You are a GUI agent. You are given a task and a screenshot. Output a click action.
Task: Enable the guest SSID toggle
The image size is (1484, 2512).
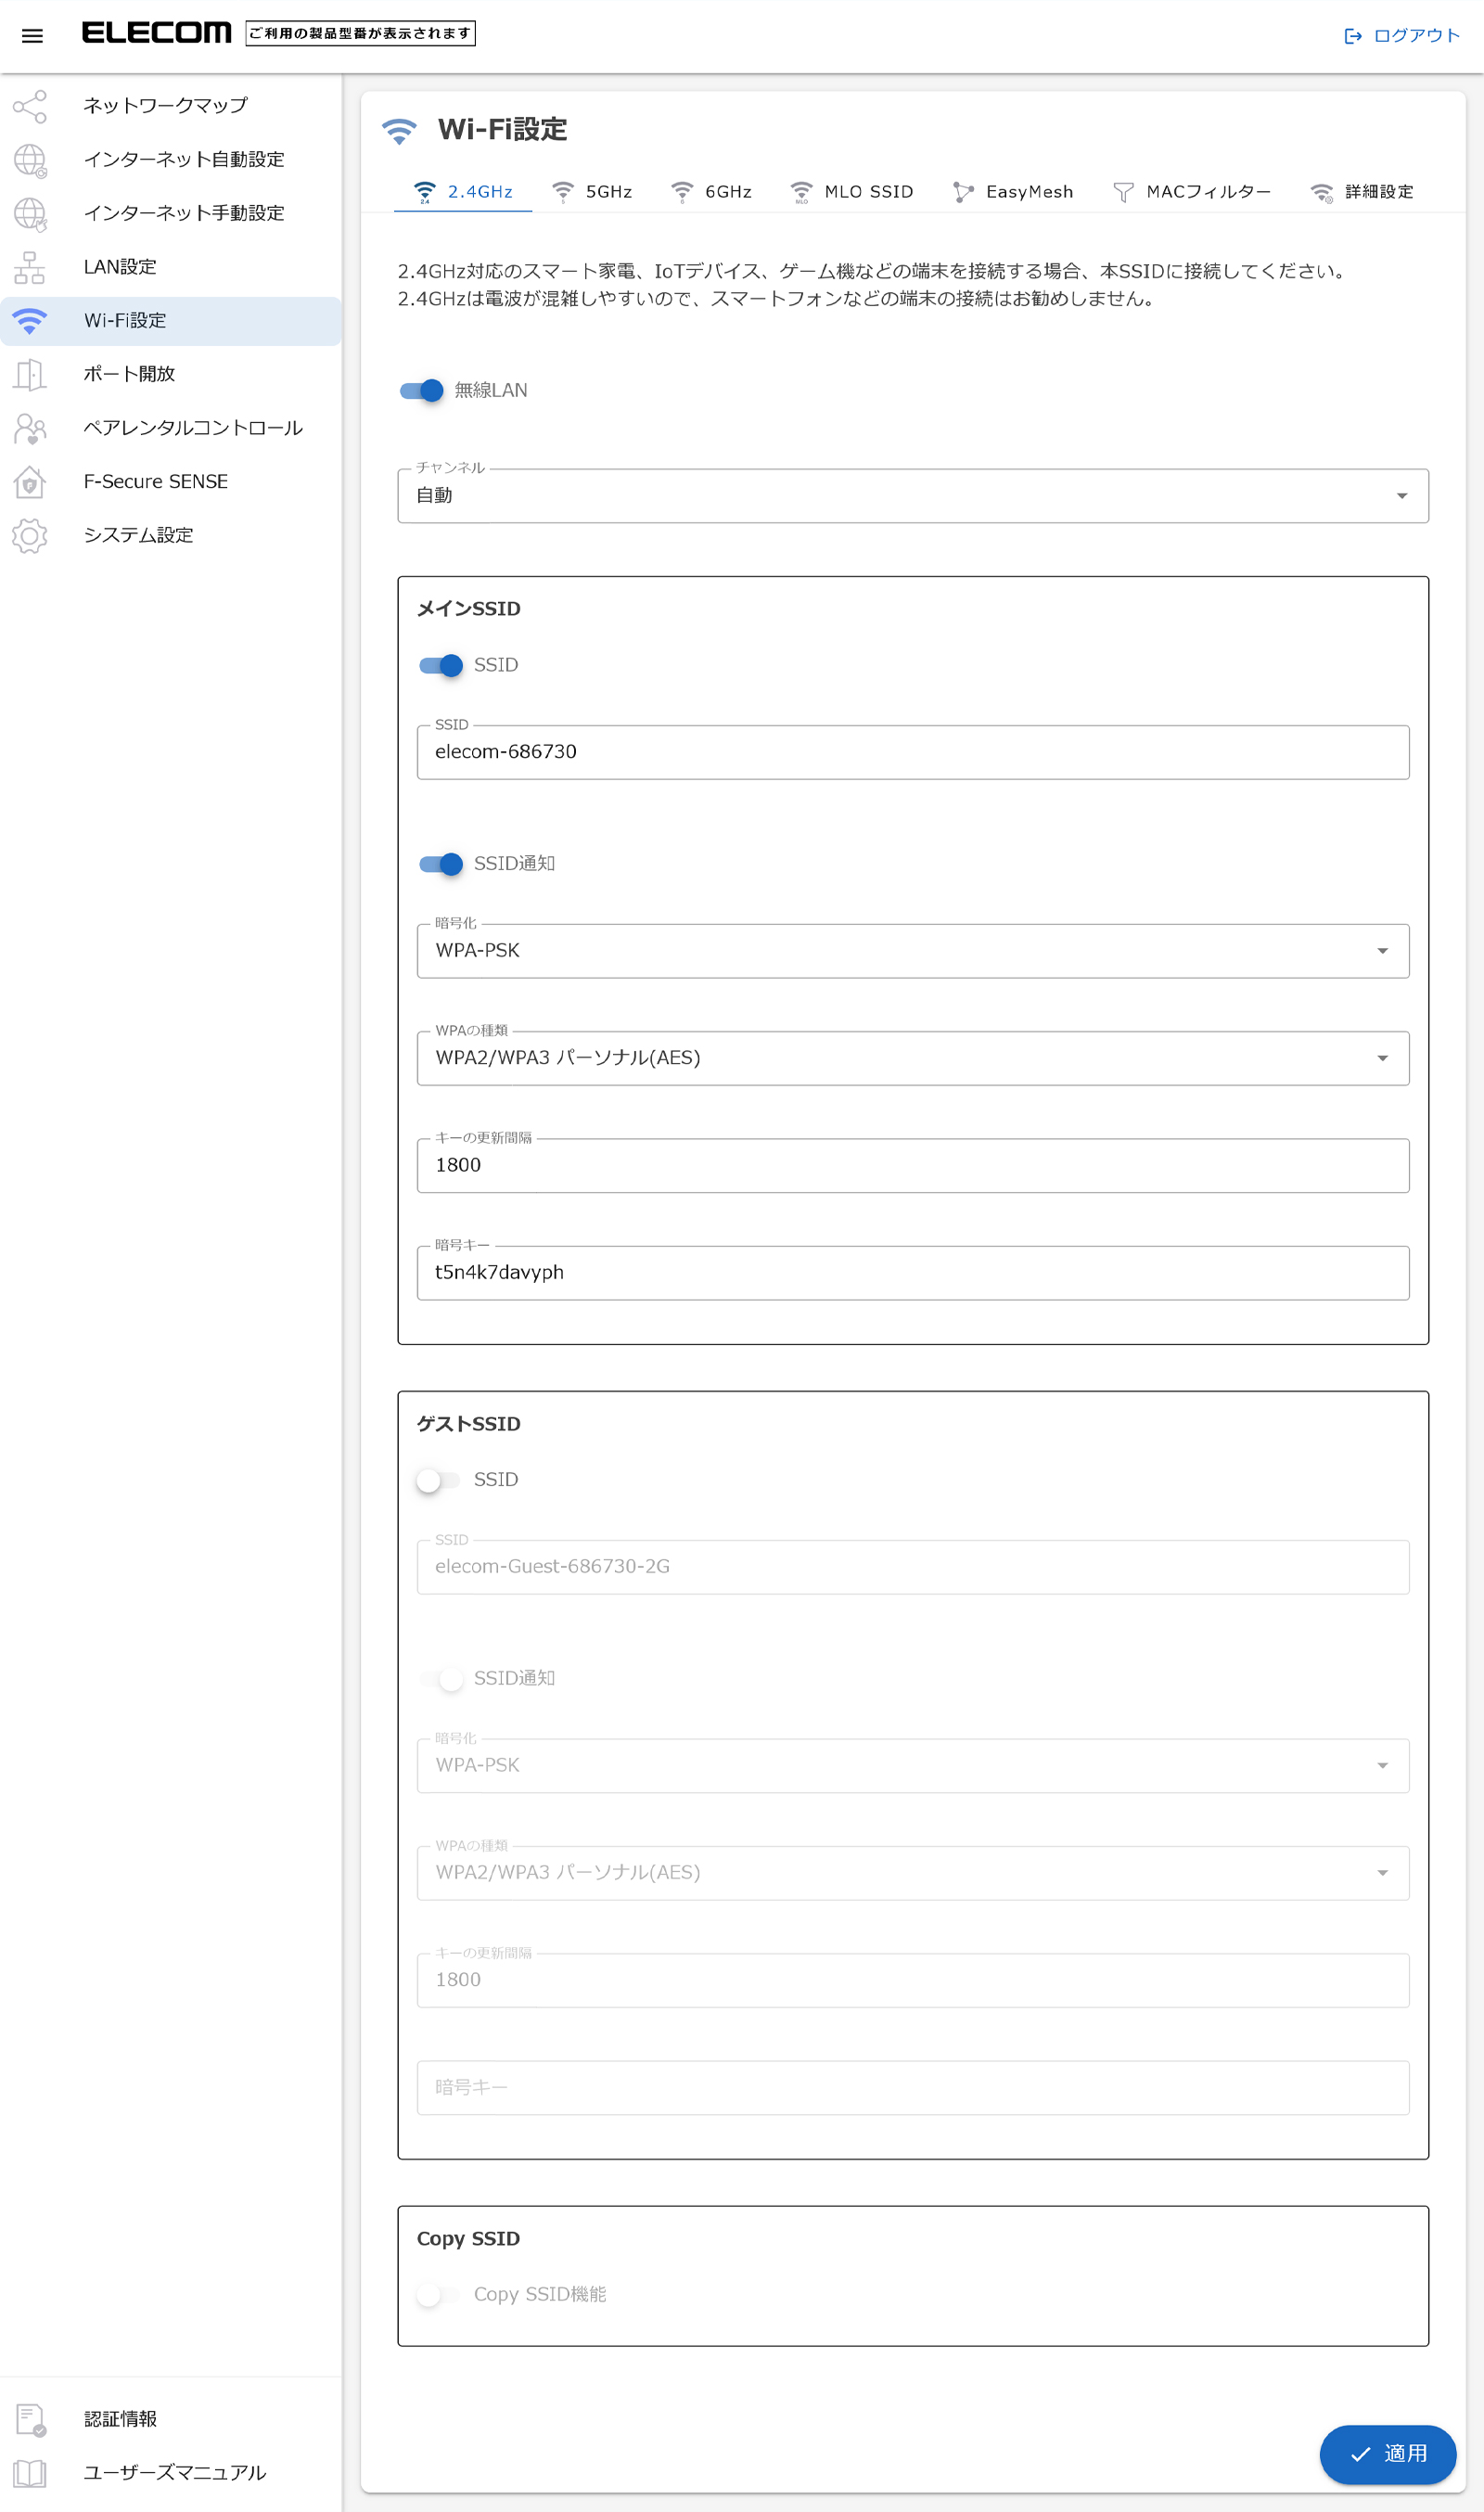click(x=438, y=1480)
